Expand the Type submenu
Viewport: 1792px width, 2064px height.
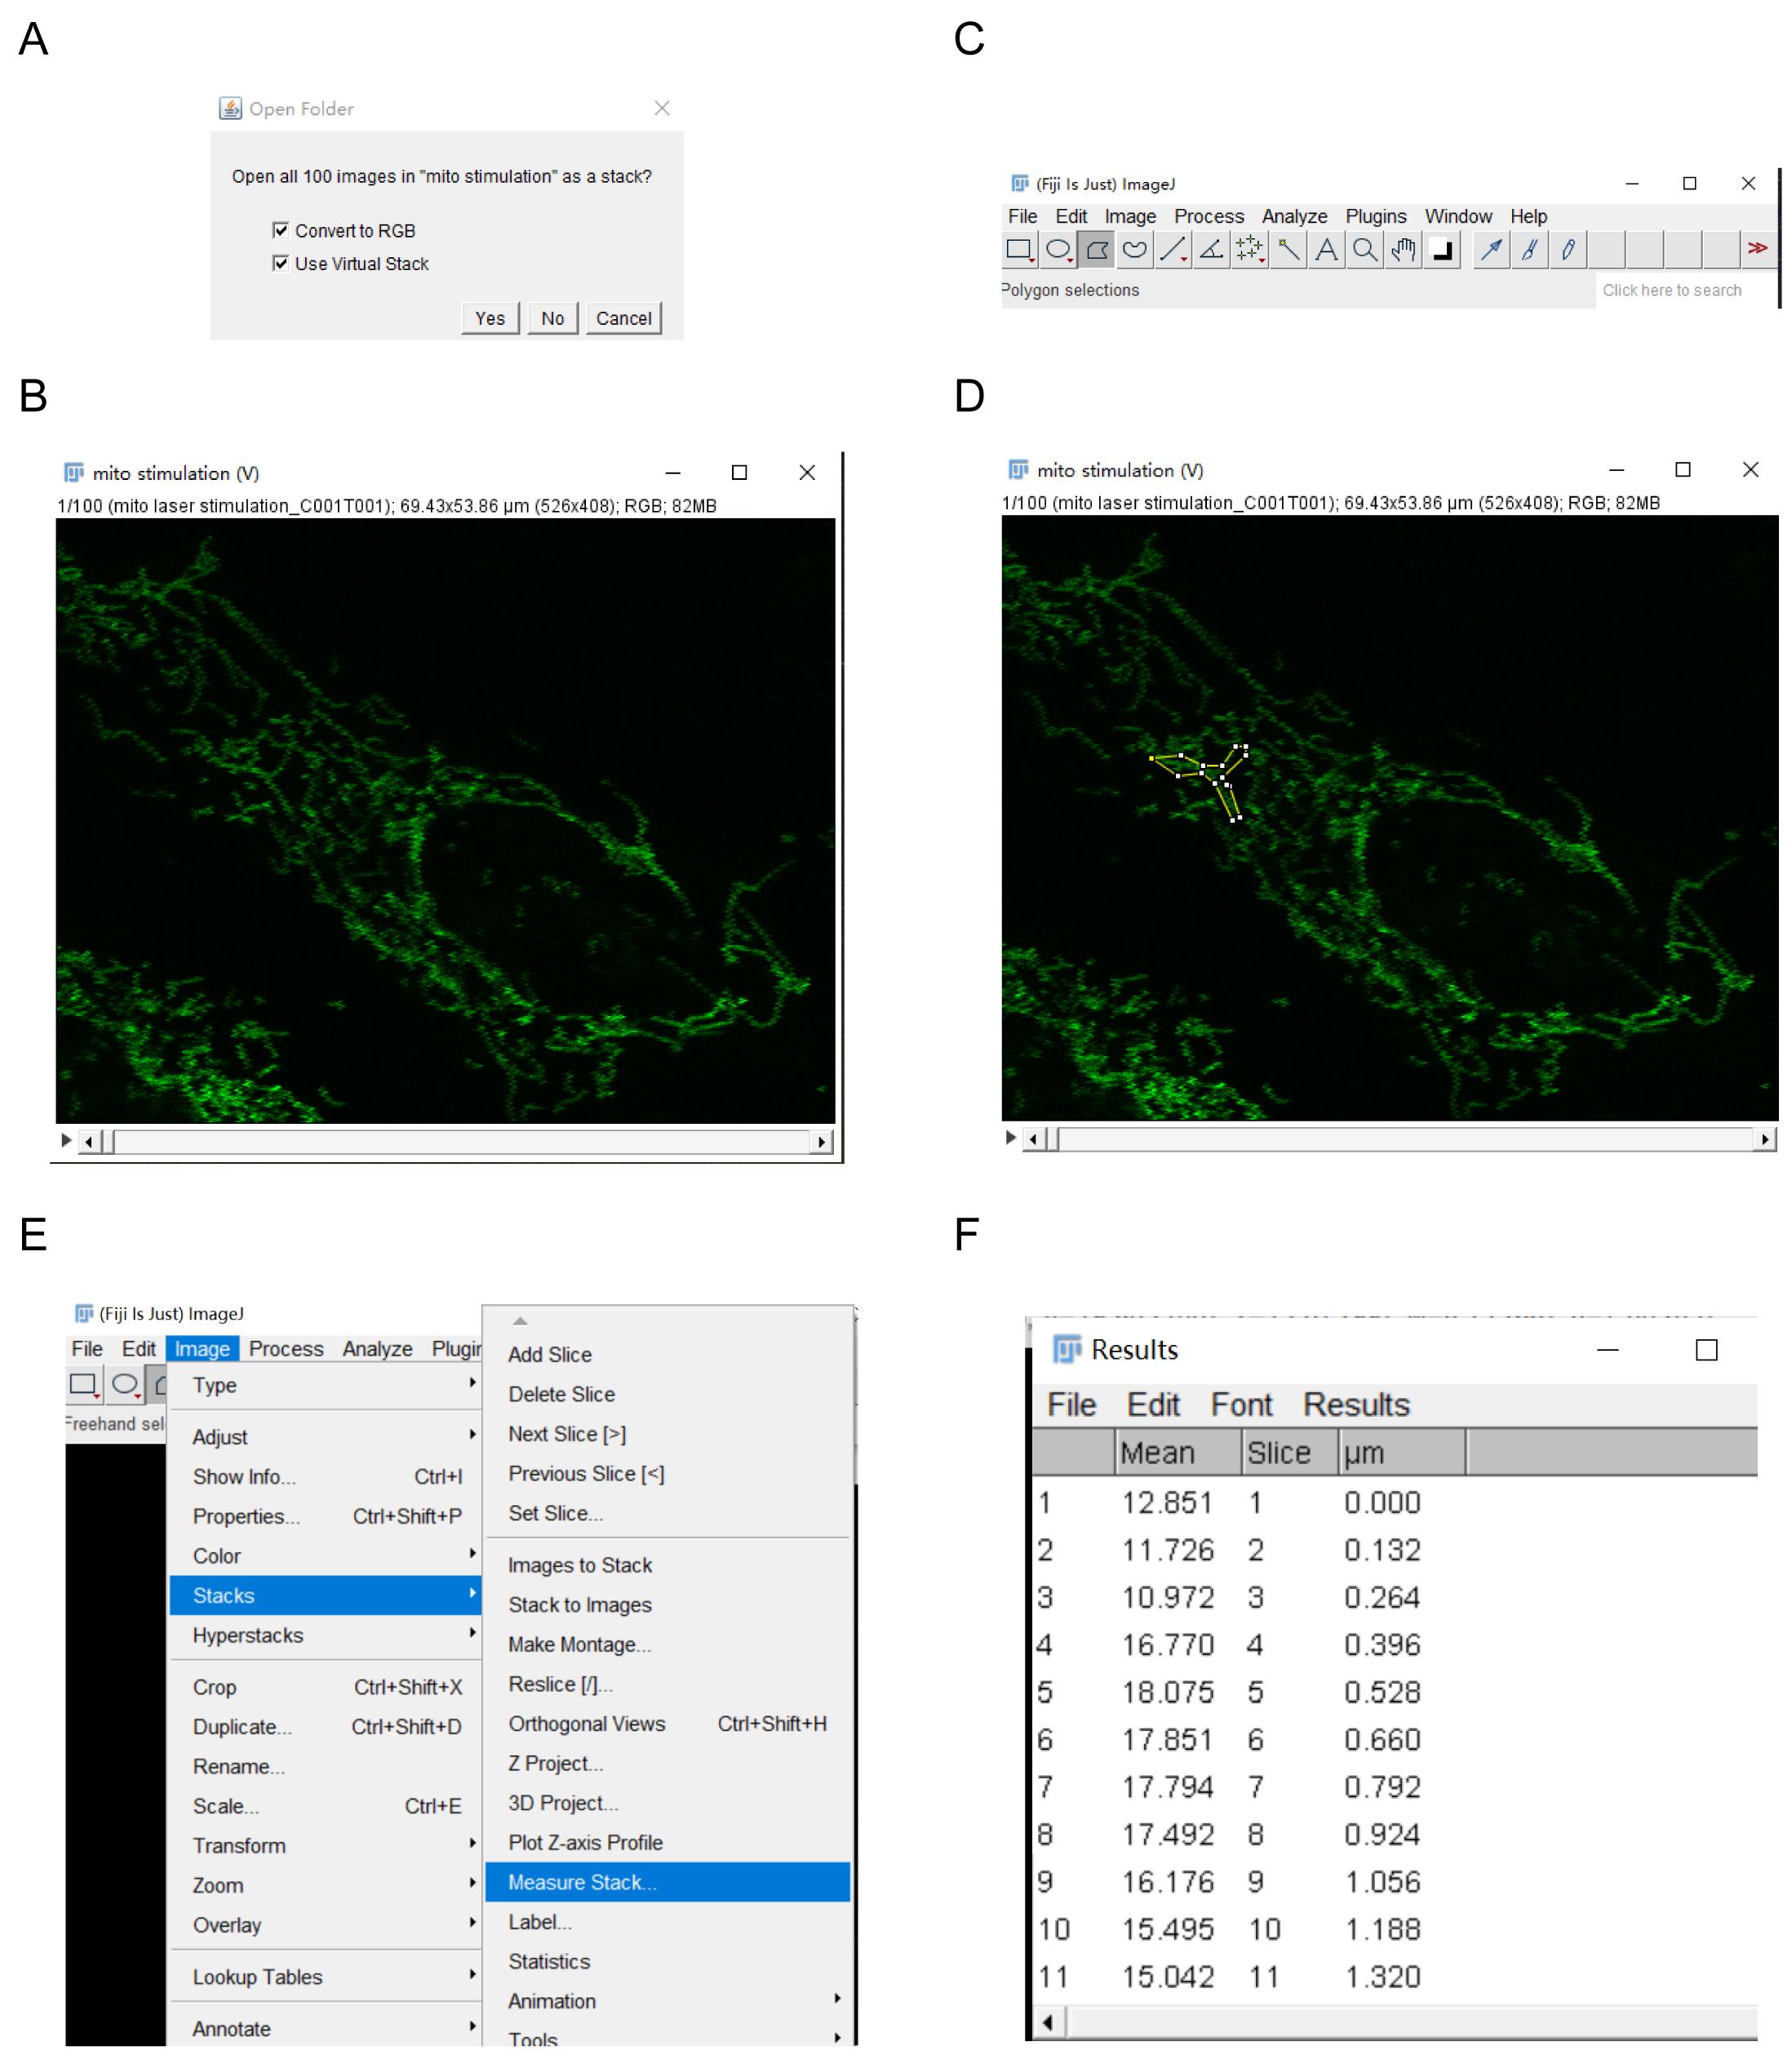pos(325,1385)
